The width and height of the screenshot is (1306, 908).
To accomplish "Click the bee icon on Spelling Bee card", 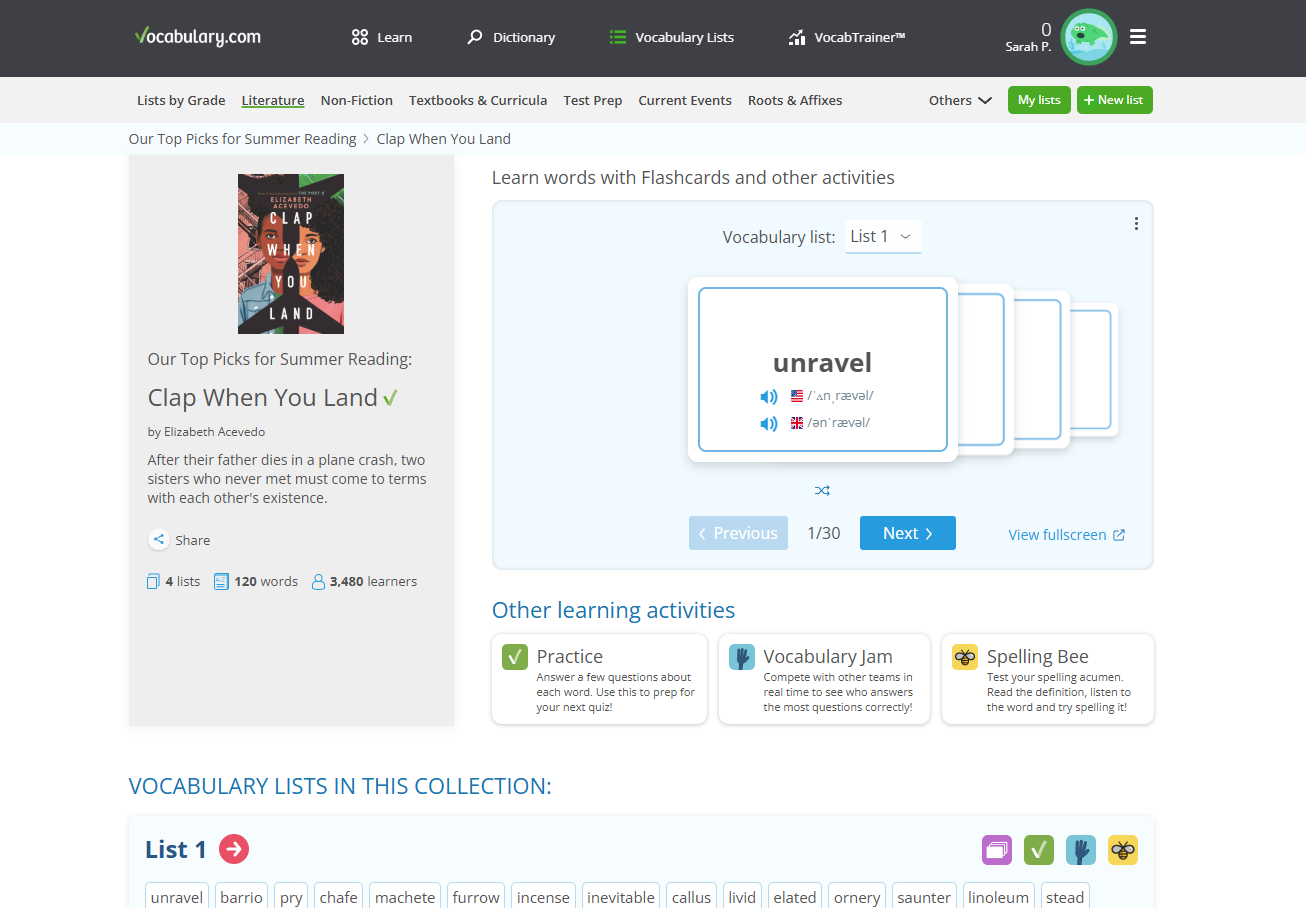I will [x=965, y=657].
